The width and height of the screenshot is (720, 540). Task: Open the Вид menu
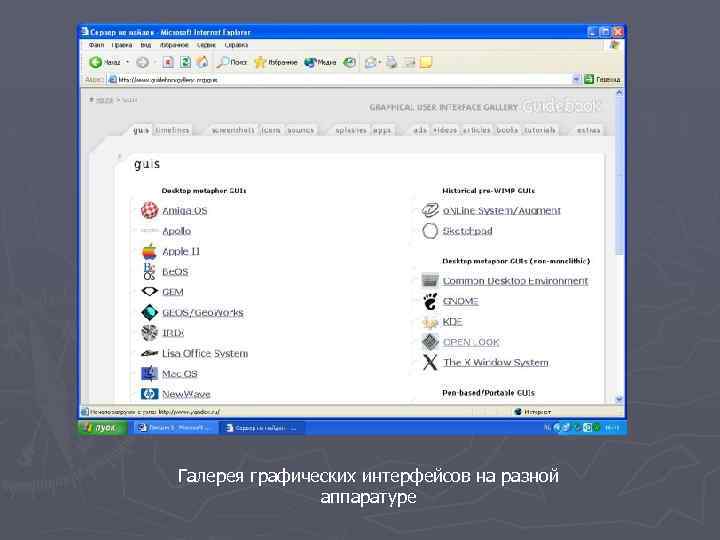pos(146,45)
